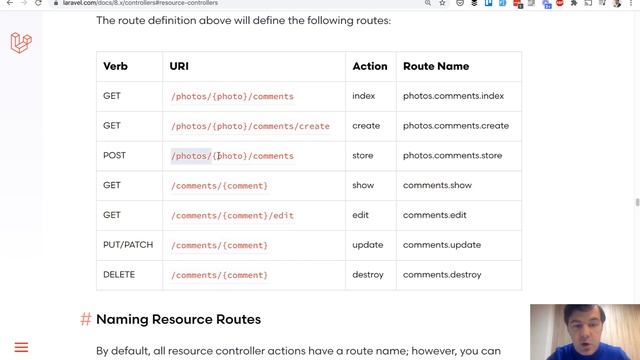This screenshot has height=360, width=640.
Task: Click the /photos/{photo}/comments URI in the index row
Action: 232,96
